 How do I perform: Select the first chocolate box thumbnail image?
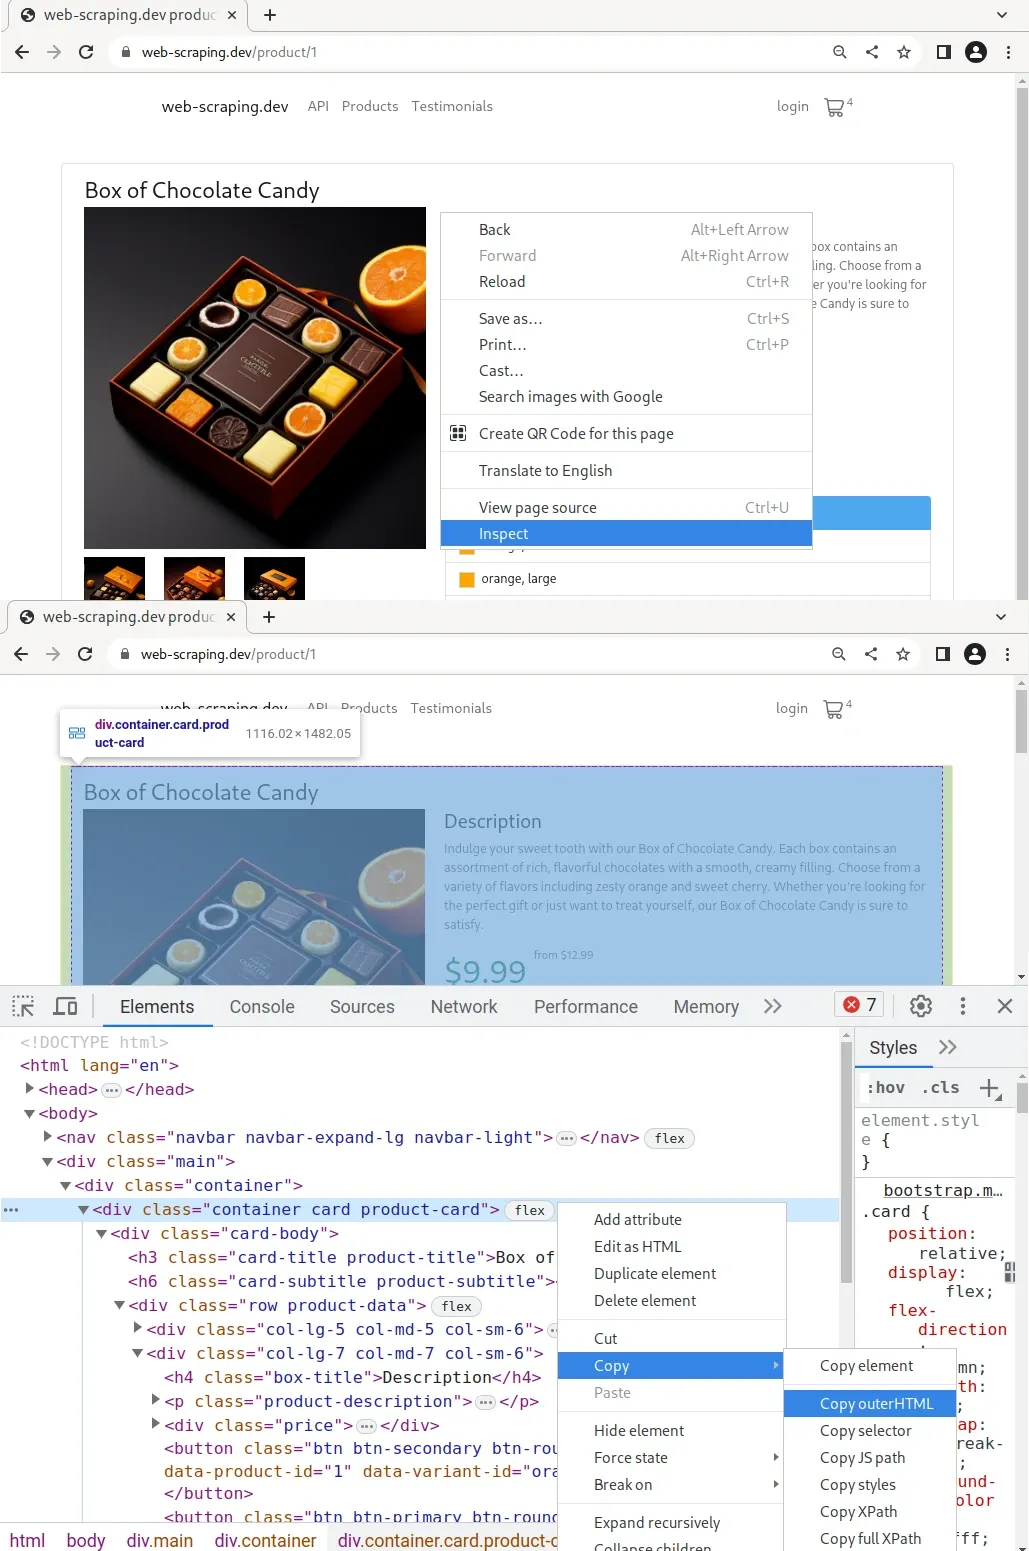114,578
